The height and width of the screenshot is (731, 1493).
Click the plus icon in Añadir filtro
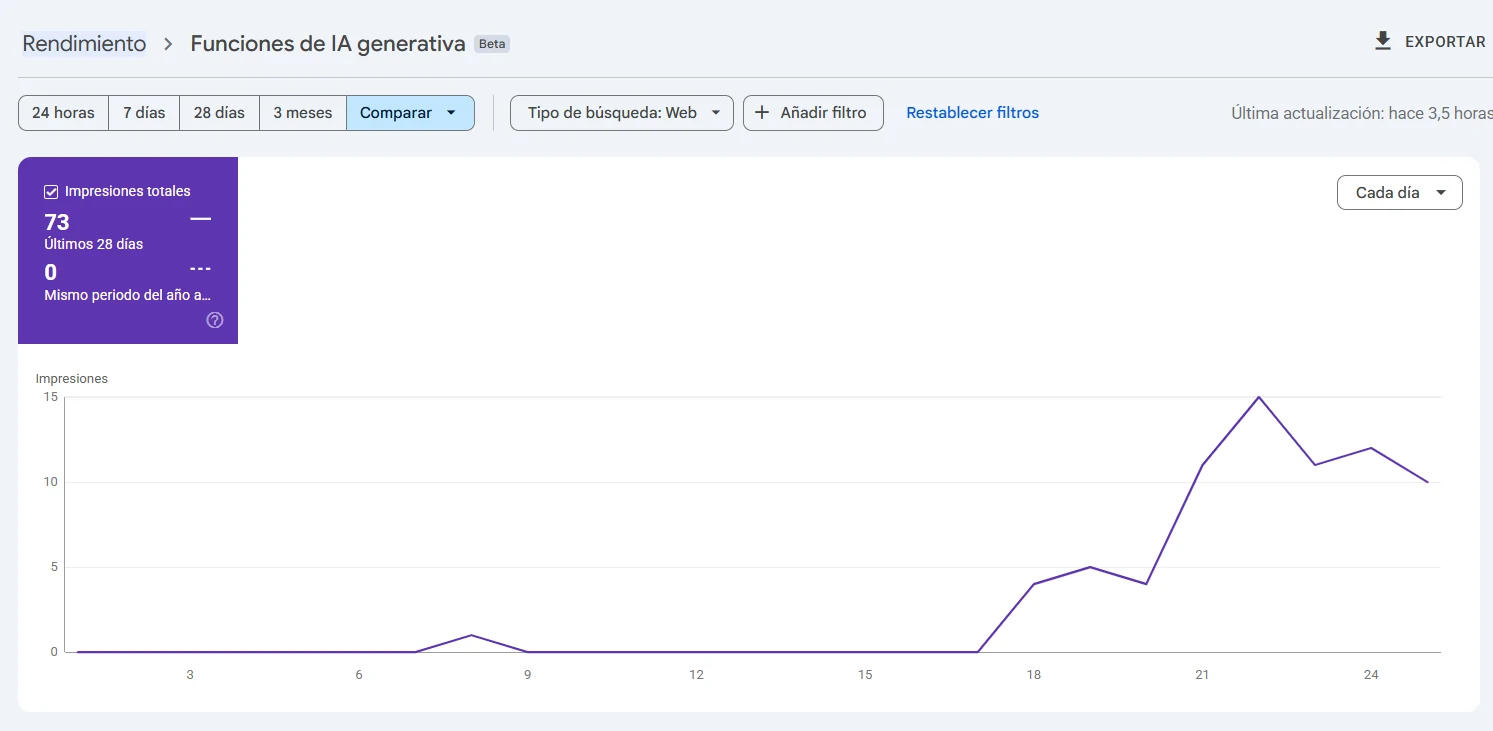click(x=762, y=113)
